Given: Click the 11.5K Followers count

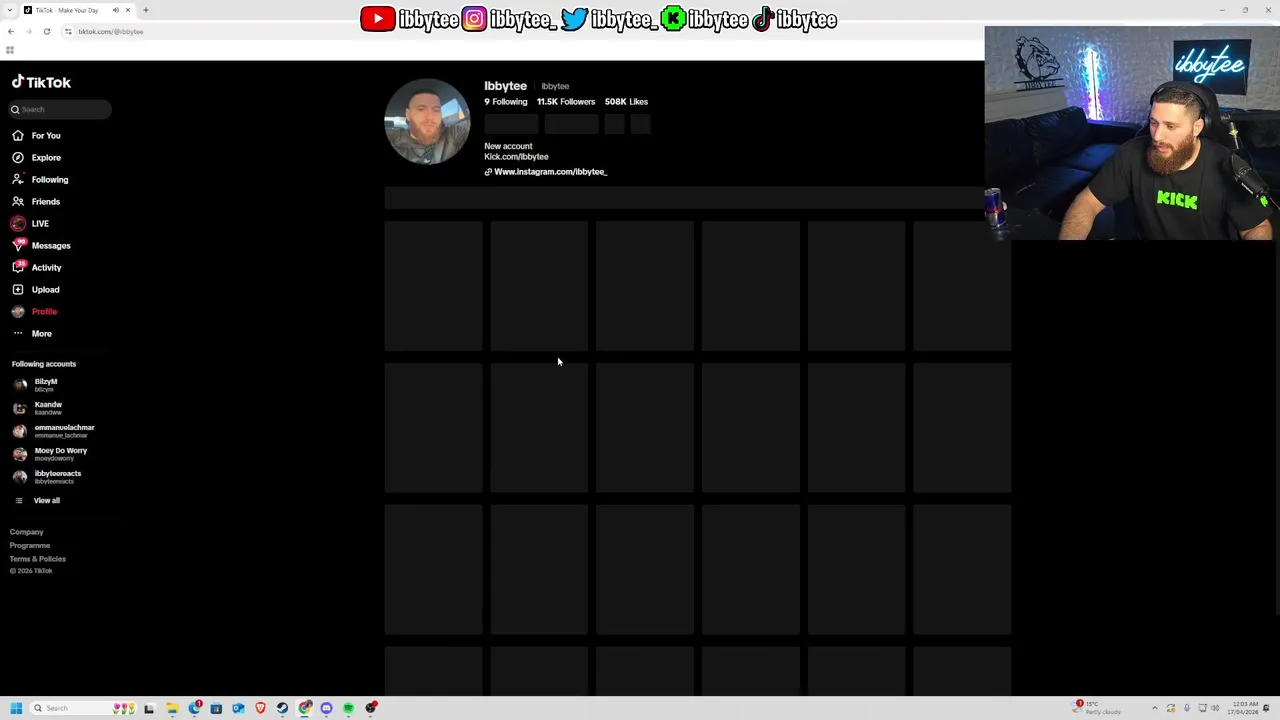Looking at the screenshot, I should point(566,102).
